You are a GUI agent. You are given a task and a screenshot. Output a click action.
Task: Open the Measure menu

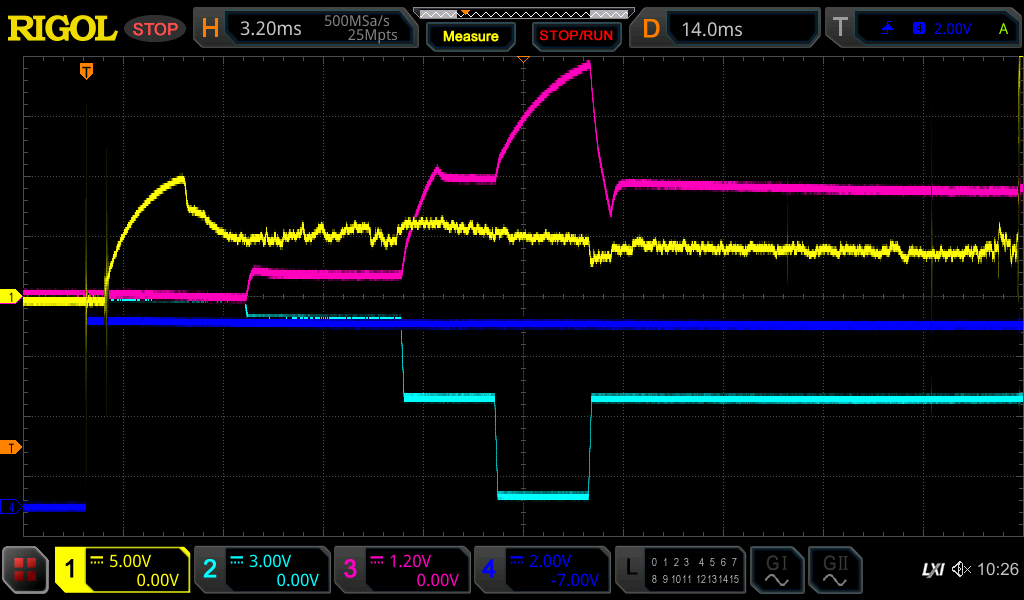tap(470, 36)
